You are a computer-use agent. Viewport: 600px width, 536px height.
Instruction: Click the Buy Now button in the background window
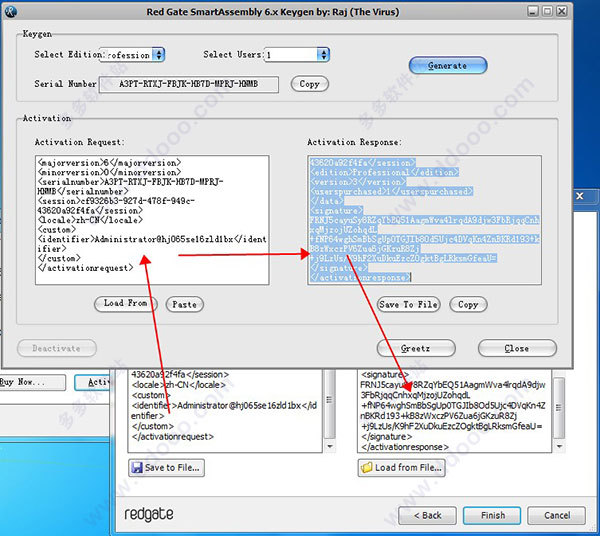coord(33,382)
